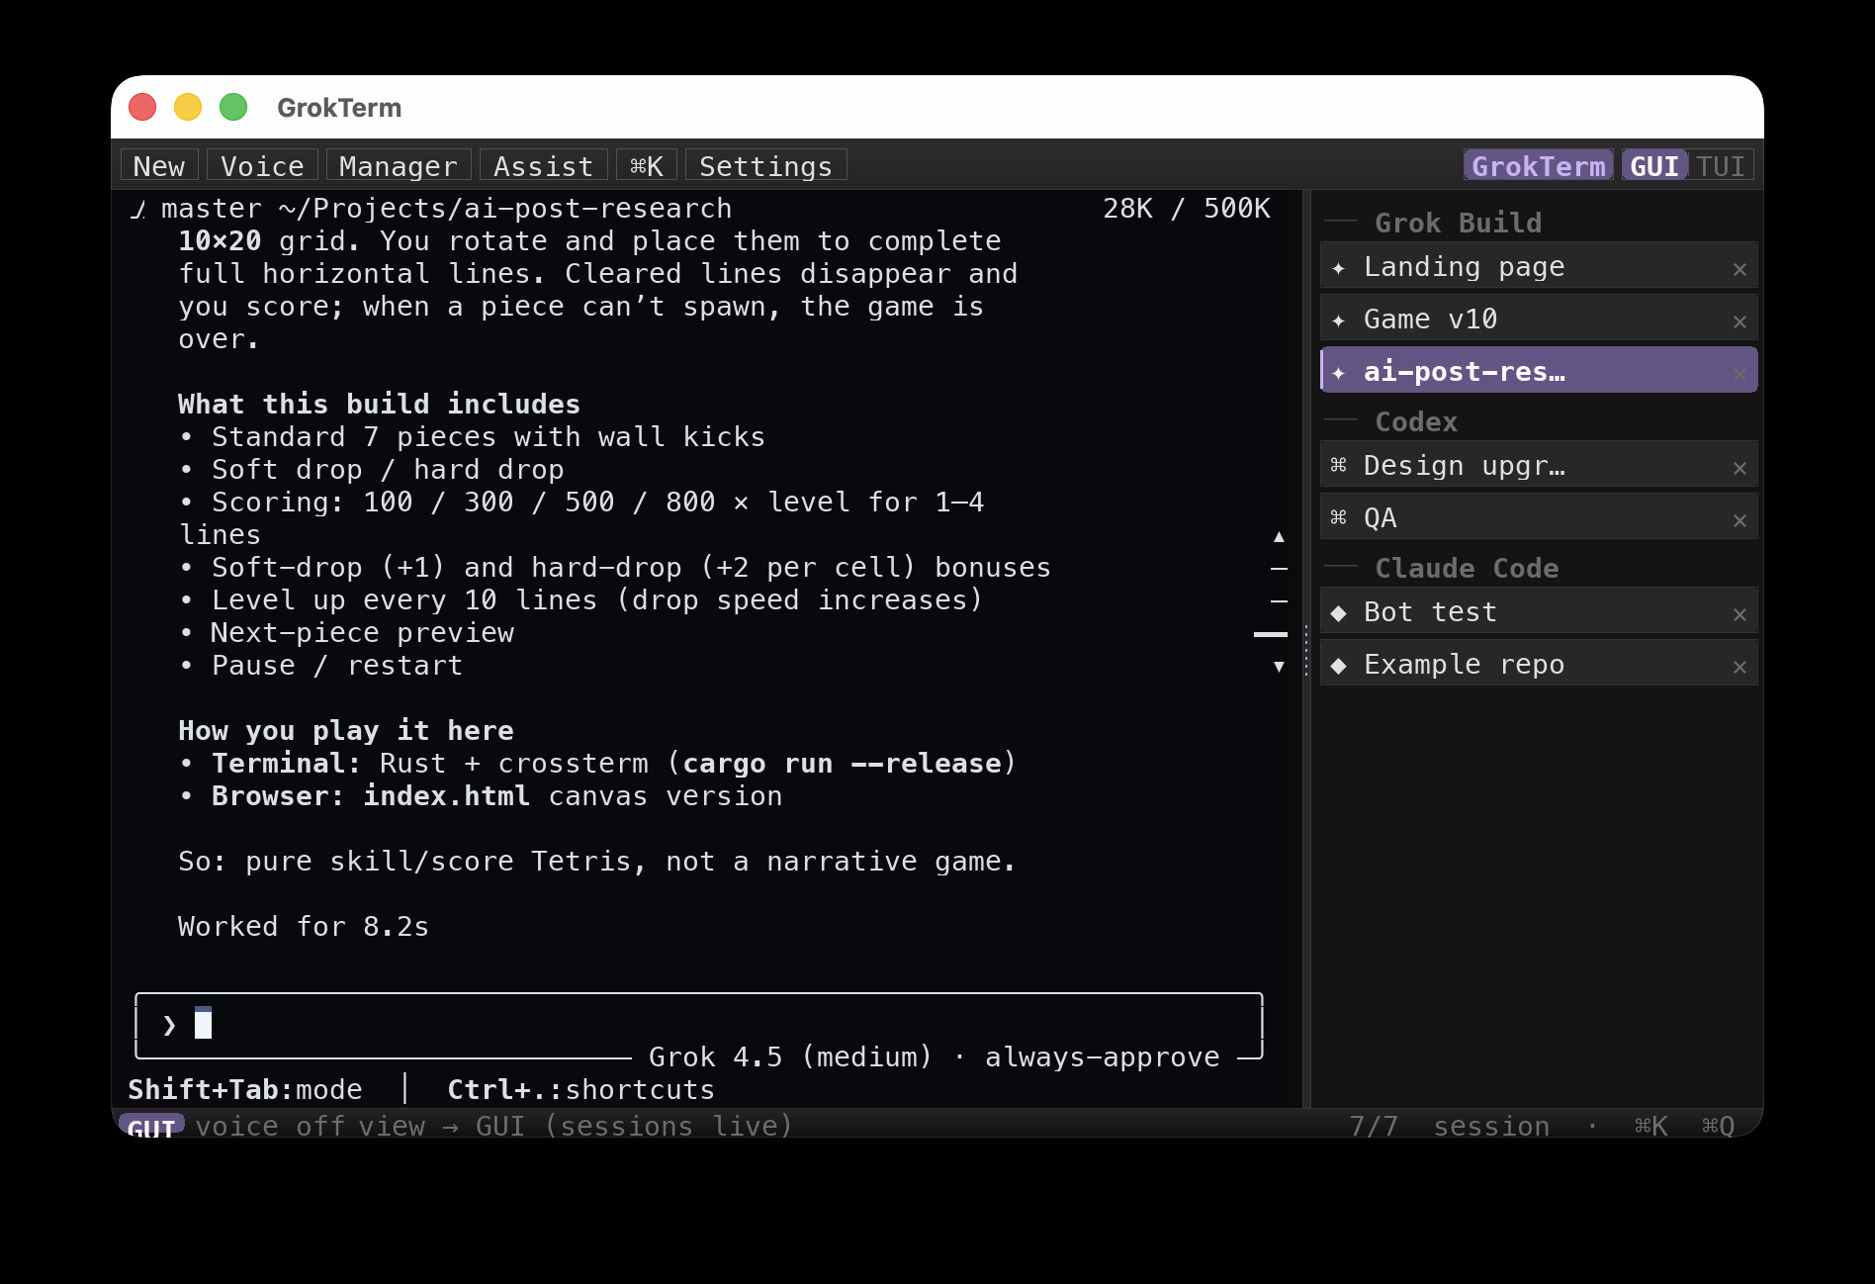1875x1284 pixels.
Task: Click sparkle icon beside ai-post-res…
Action: click(1339, 372)
